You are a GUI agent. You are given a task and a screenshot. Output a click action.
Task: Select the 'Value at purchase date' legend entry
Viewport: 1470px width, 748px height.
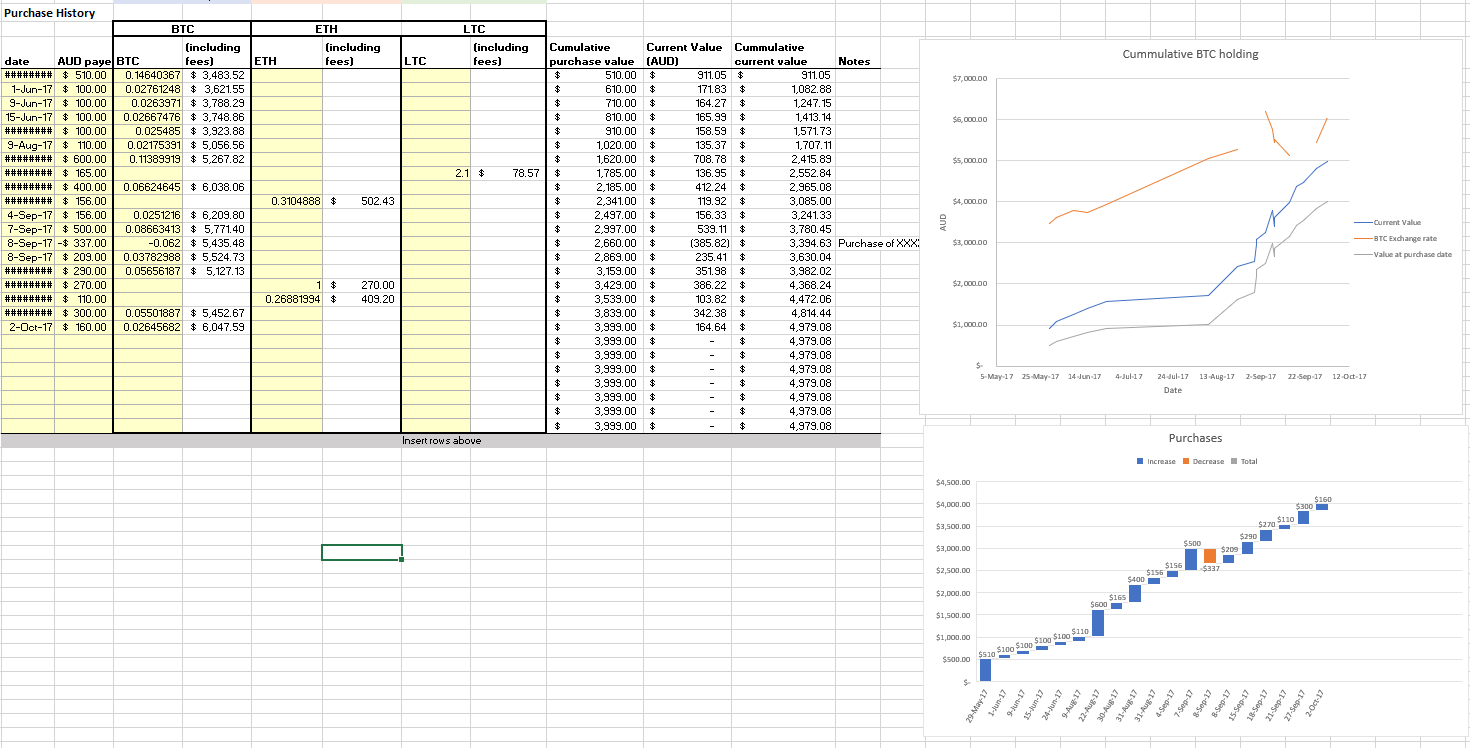click(x=1403, y=255)
